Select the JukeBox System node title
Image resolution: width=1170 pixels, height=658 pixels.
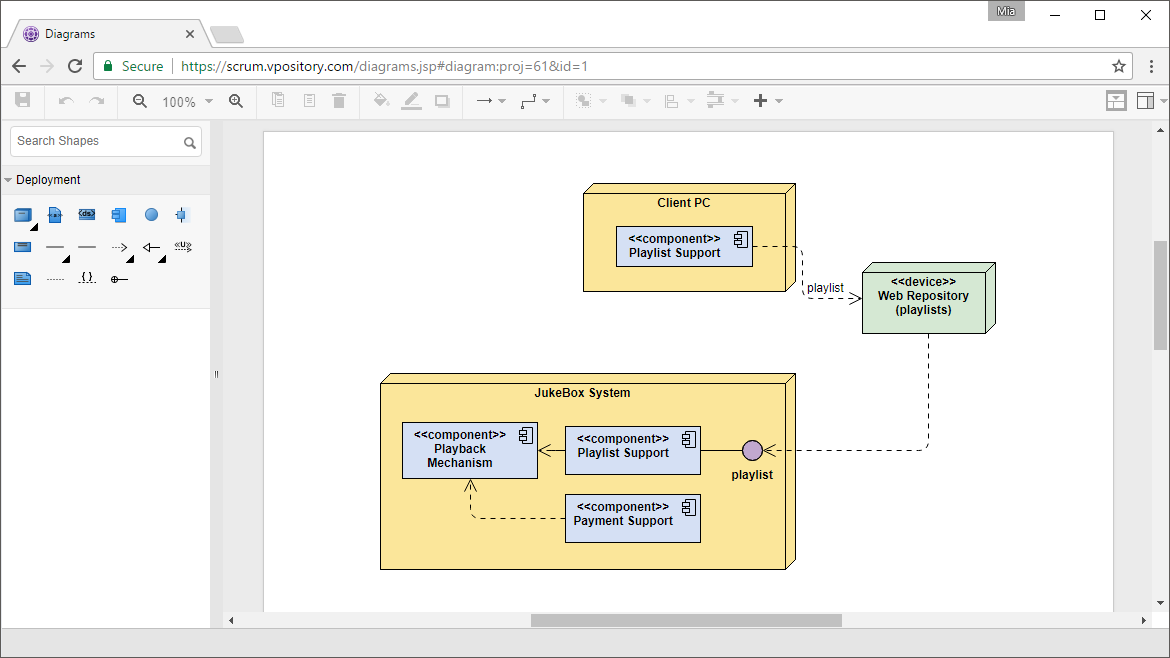click(582, 393)
